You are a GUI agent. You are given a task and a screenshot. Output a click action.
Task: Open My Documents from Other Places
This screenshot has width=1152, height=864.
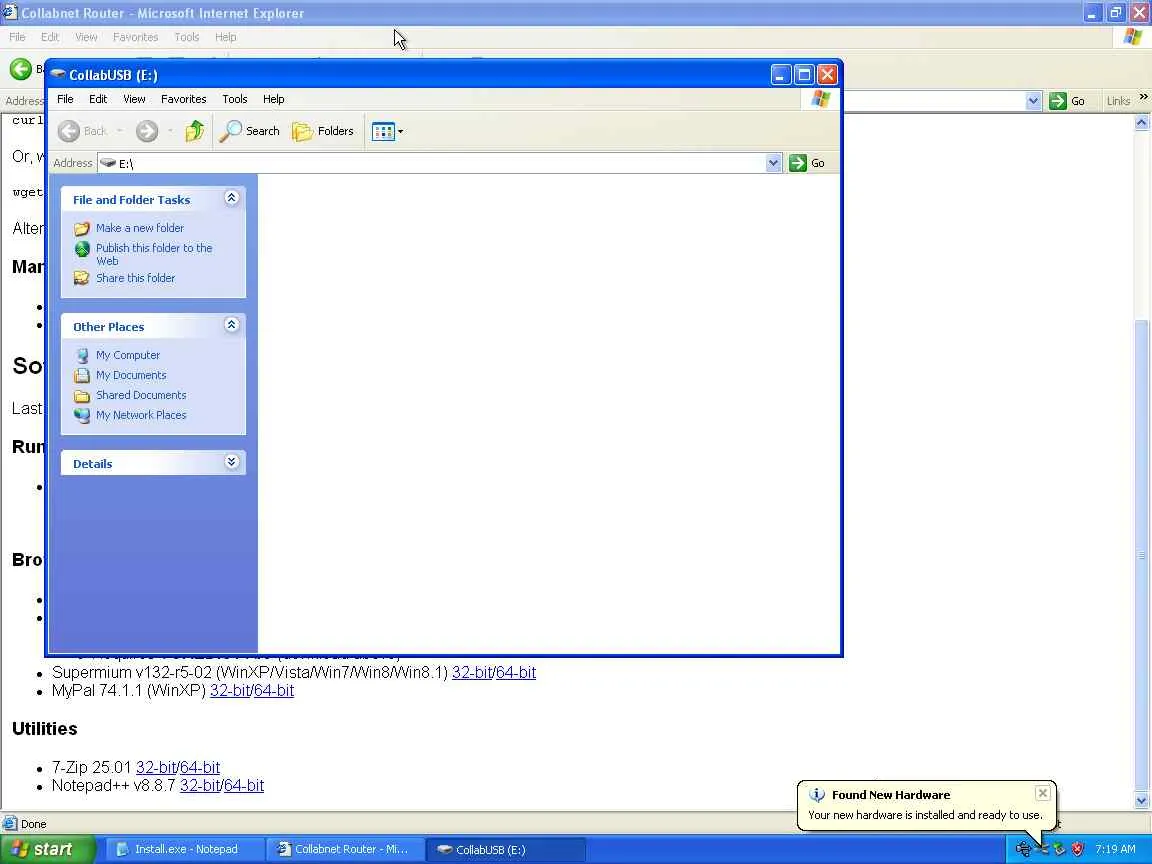click(131, 375)
